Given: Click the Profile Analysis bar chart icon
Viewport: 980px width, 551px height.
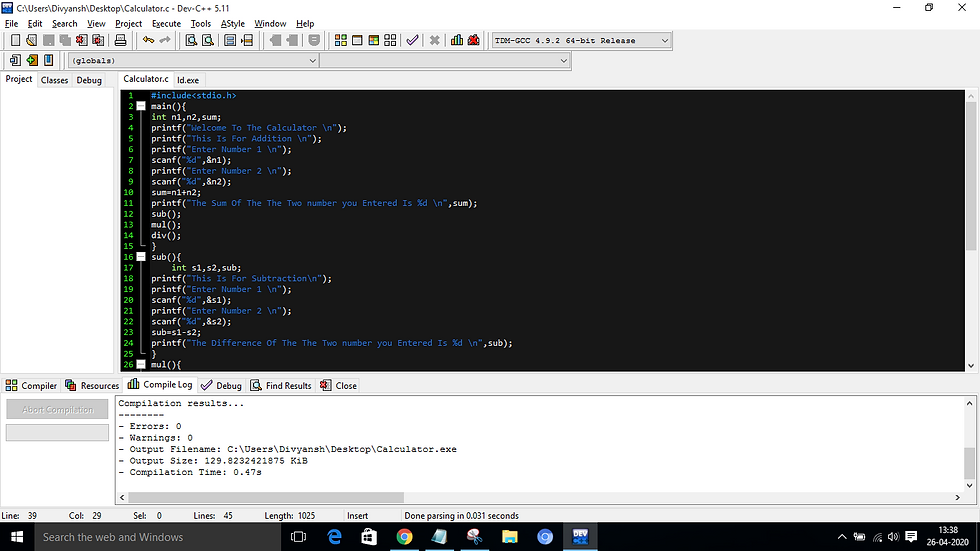Looking at the screenshot, I should [x=457, y=40].
